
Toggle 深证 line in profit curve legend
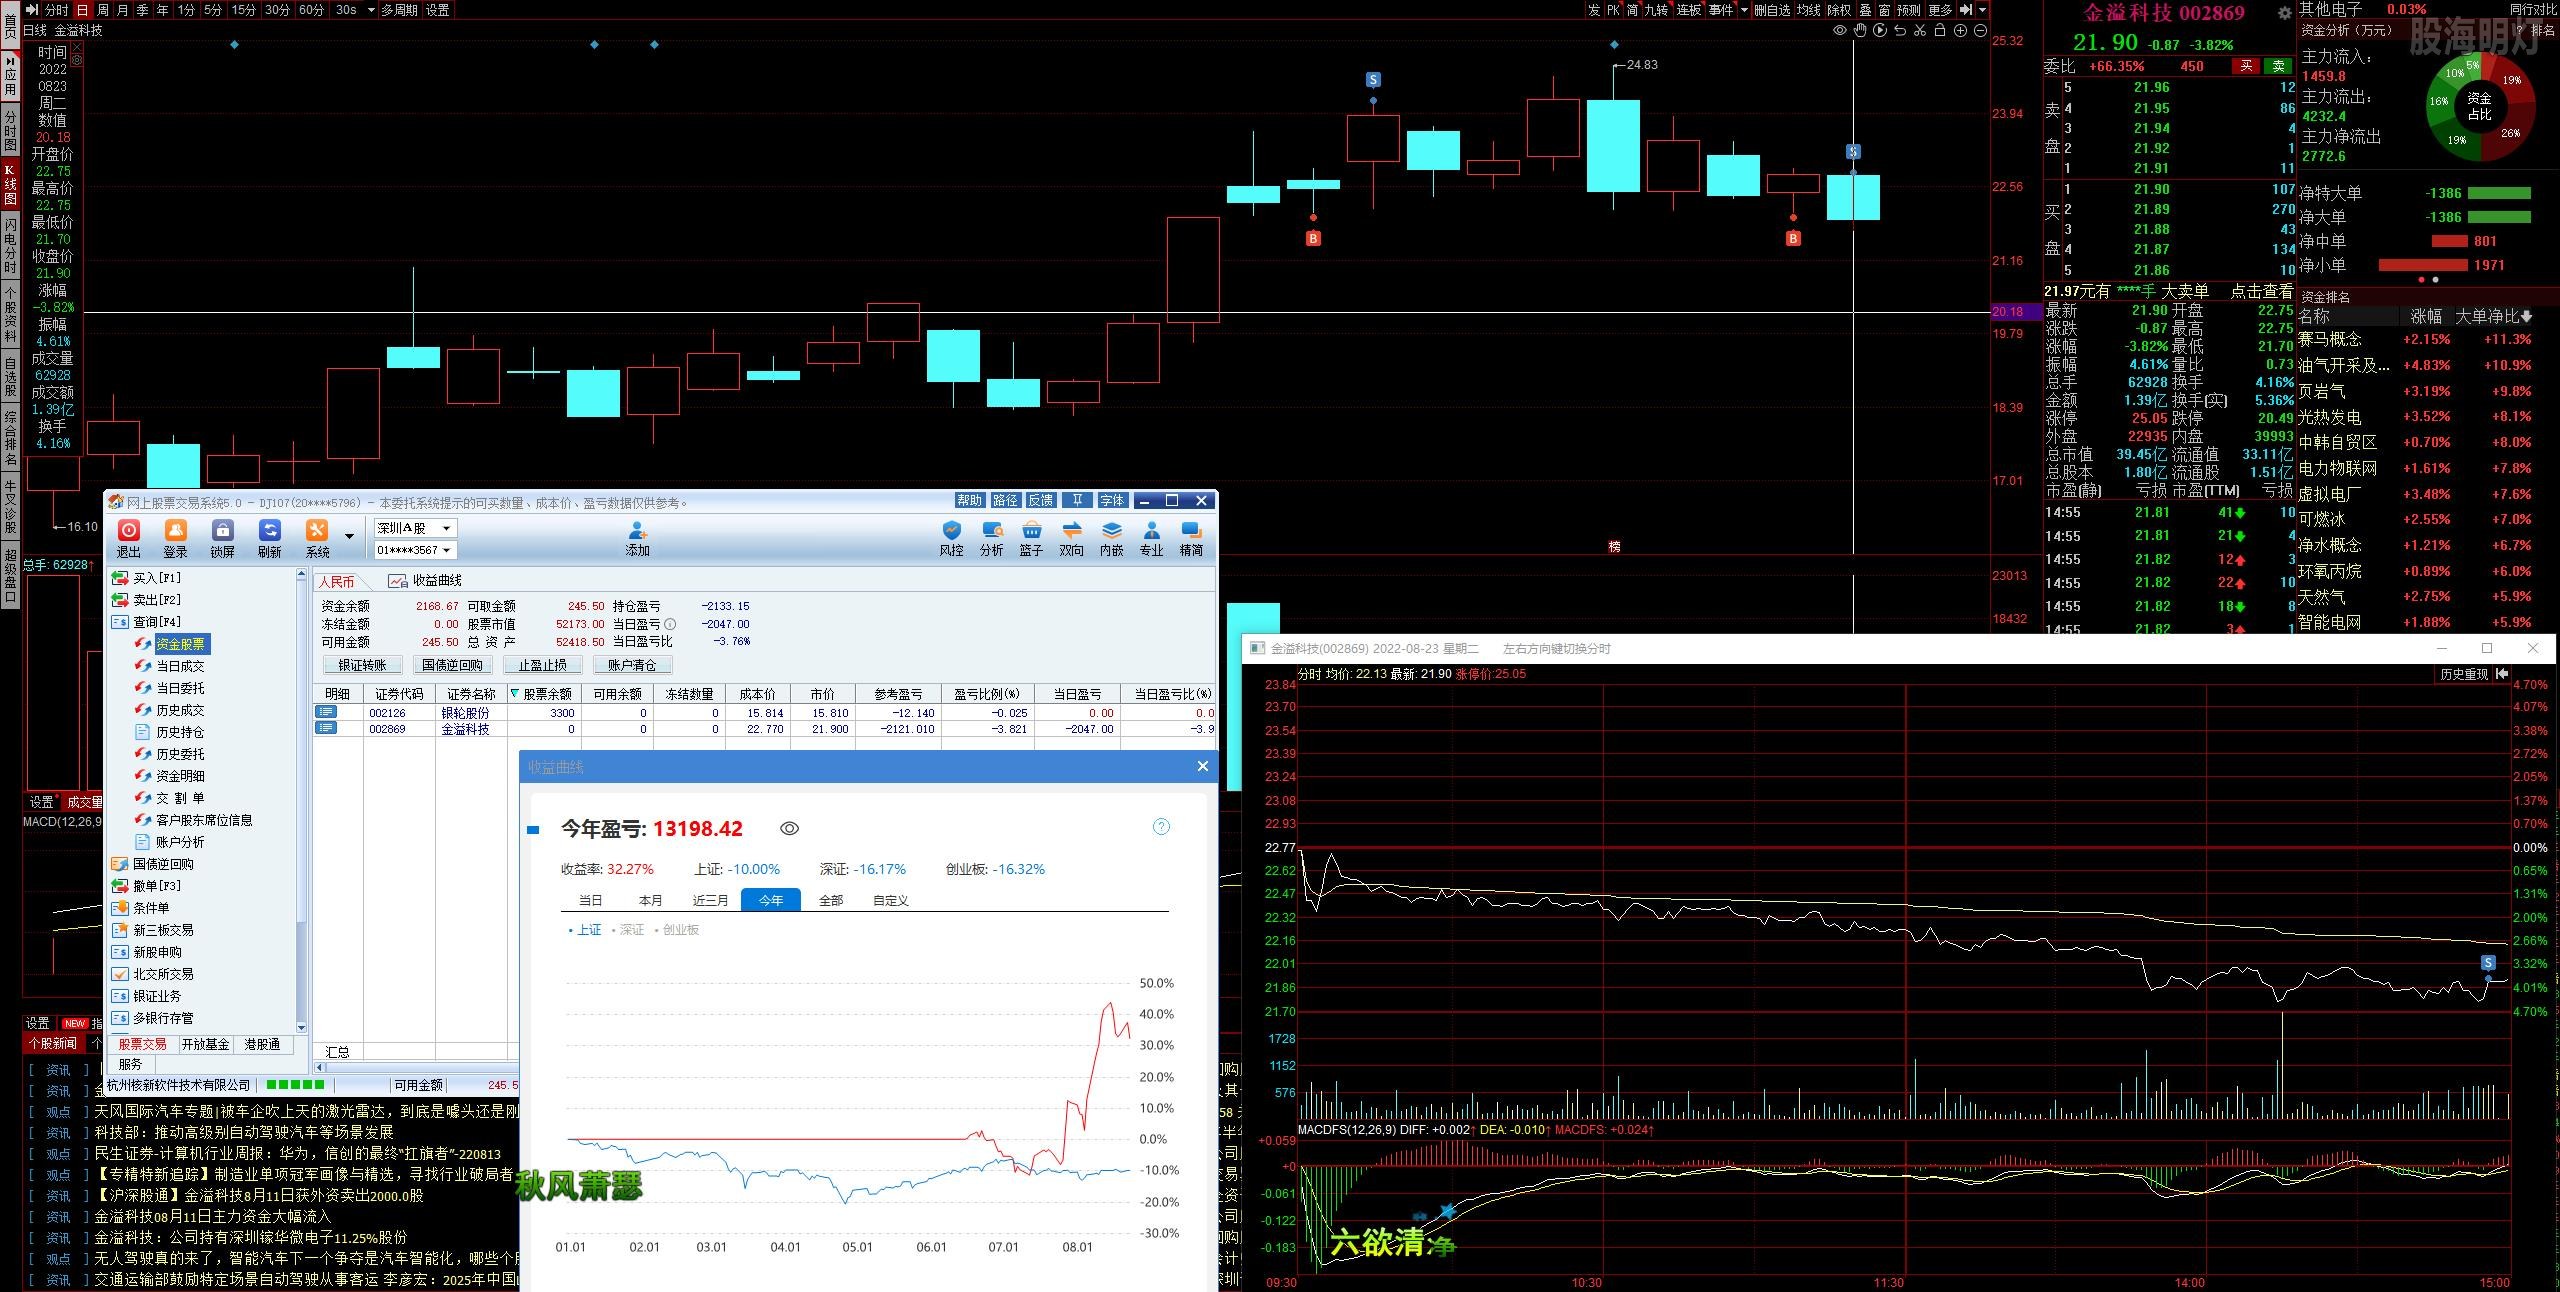[628, 930]
